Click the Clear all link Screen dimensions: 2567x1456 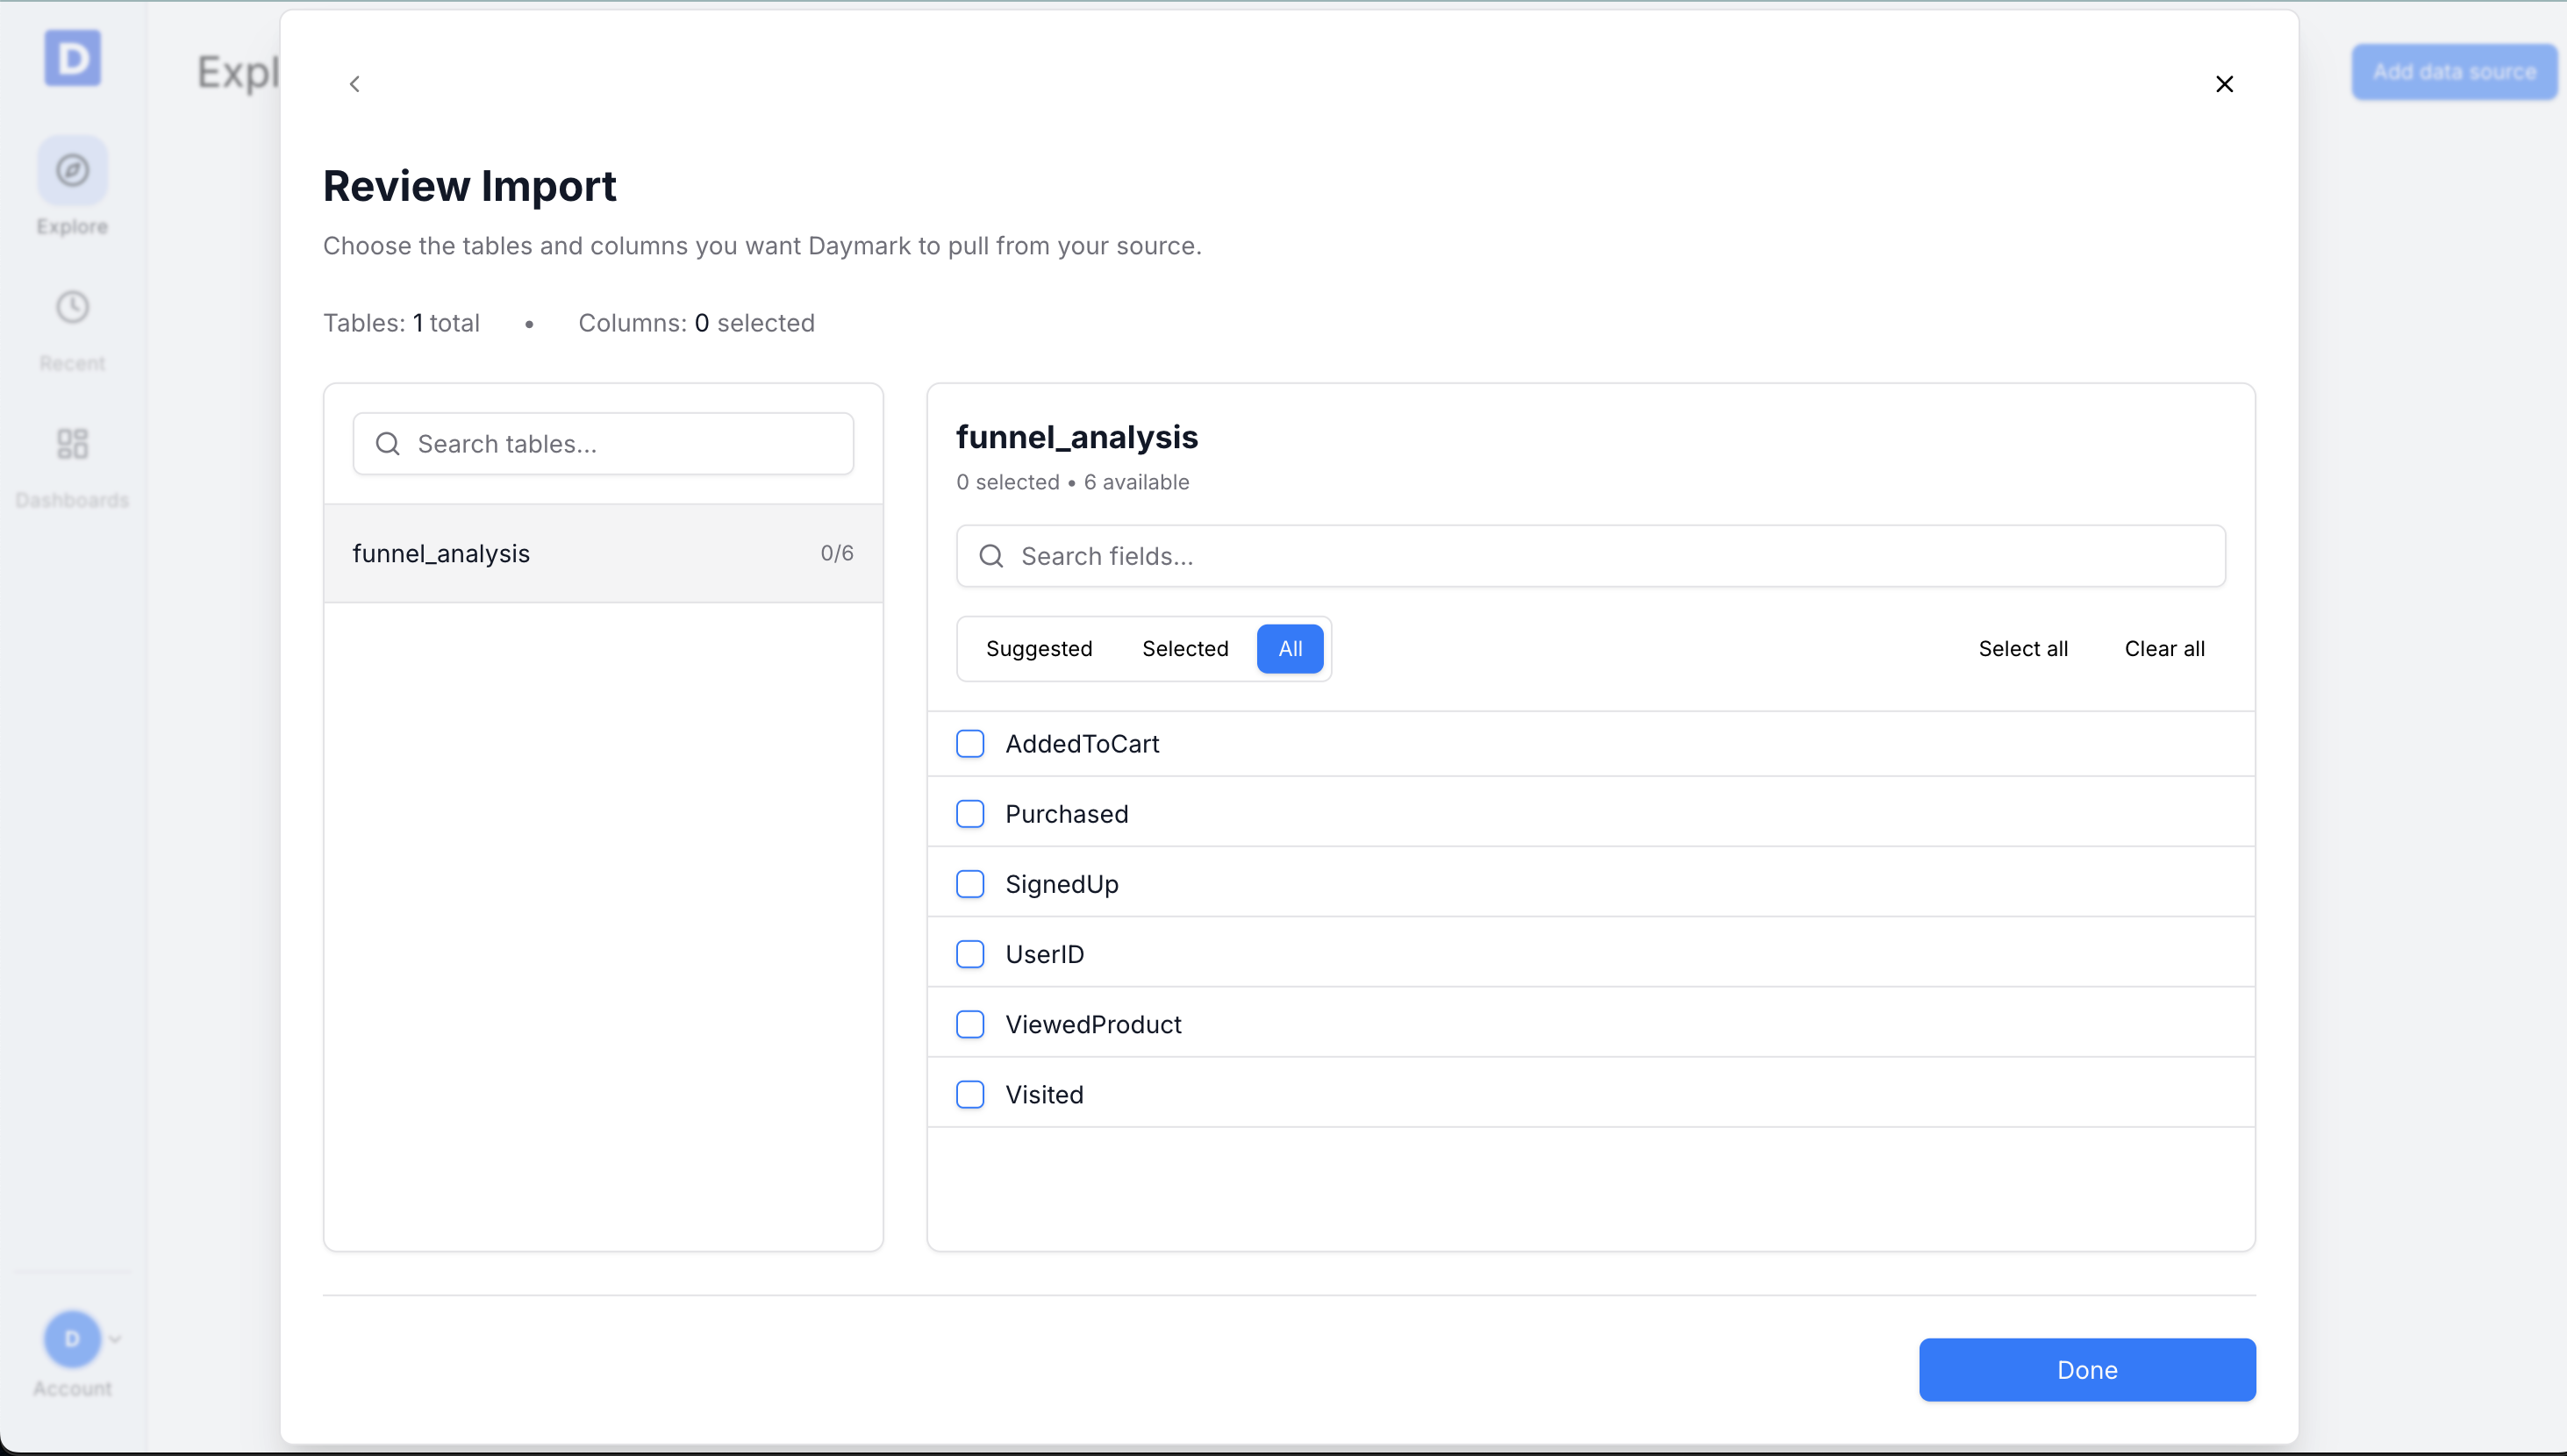2164,648
